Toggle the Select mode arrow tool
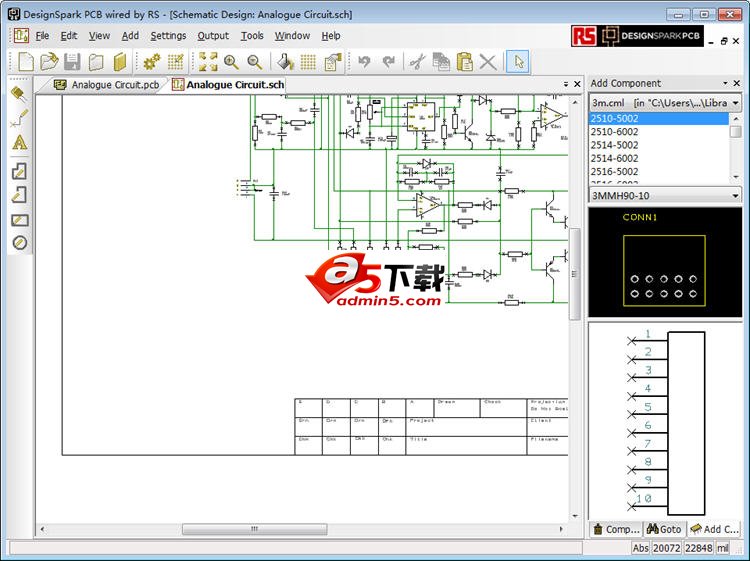This screenshot has width=750, height=561. point(517,62)
